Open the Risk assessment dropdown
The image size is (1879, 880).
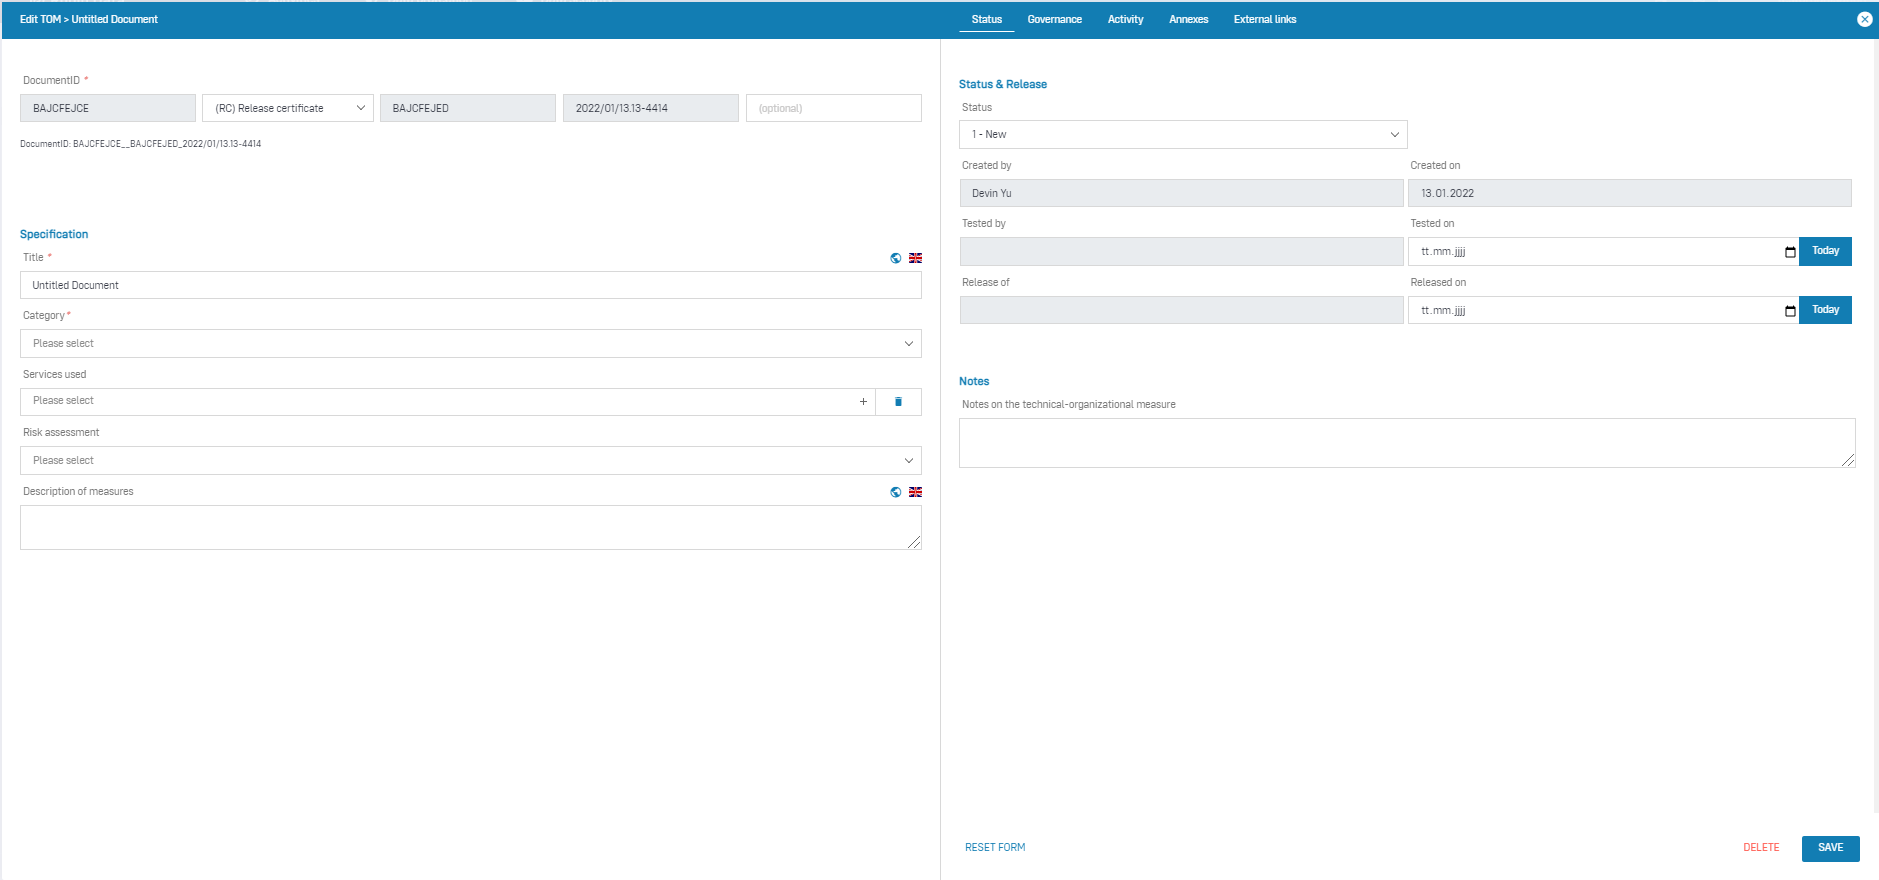click(470, 461)
